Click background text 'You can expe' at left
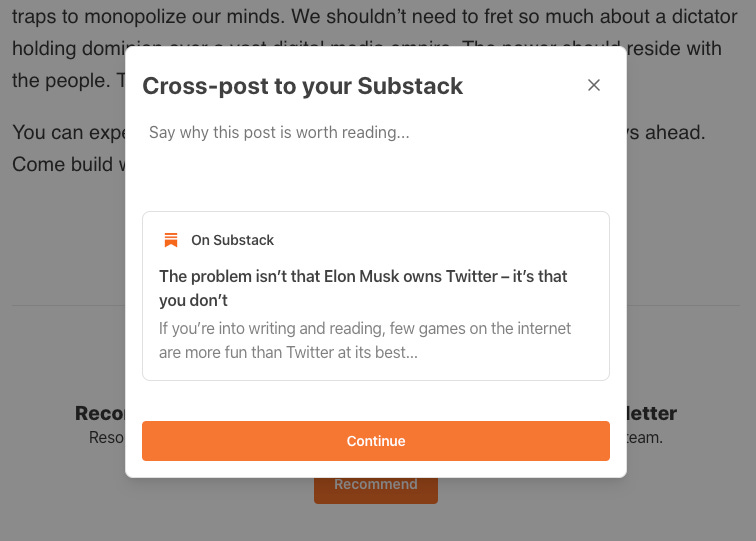Viewport: 756px width, 541px height. click(x=68, y=133)
